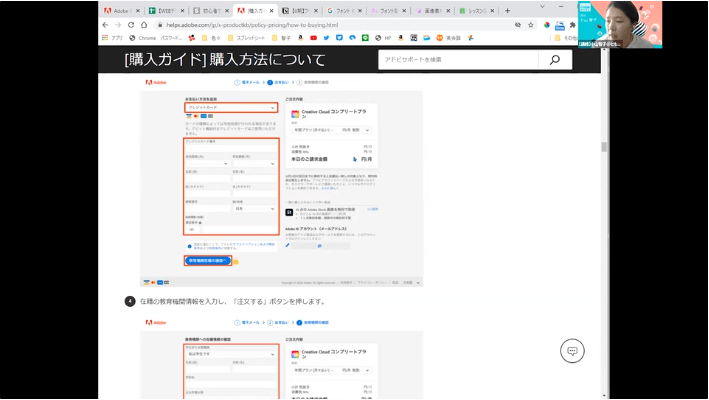The image size is (709, 400).
Task: Click the browser back arrow
Action: (105, 24)
